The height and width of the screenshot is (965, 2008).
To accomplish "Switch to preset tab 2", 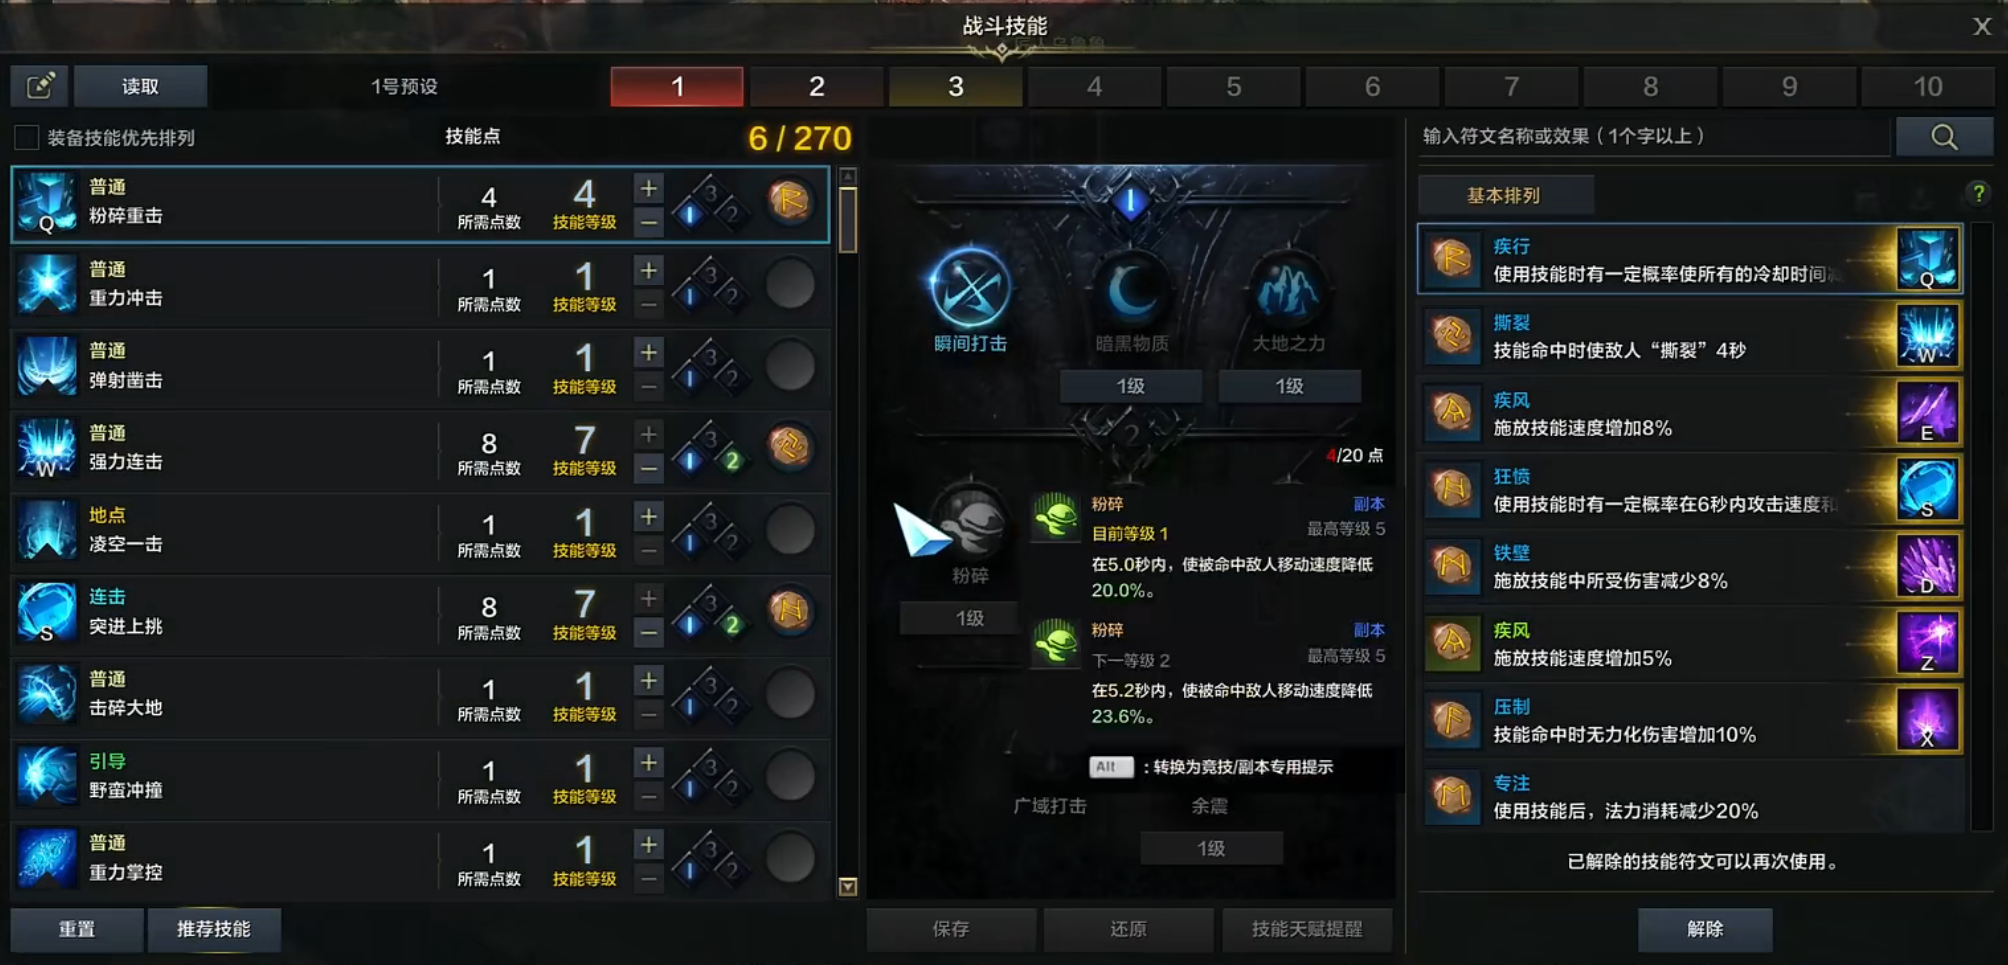I will [816, 87].
